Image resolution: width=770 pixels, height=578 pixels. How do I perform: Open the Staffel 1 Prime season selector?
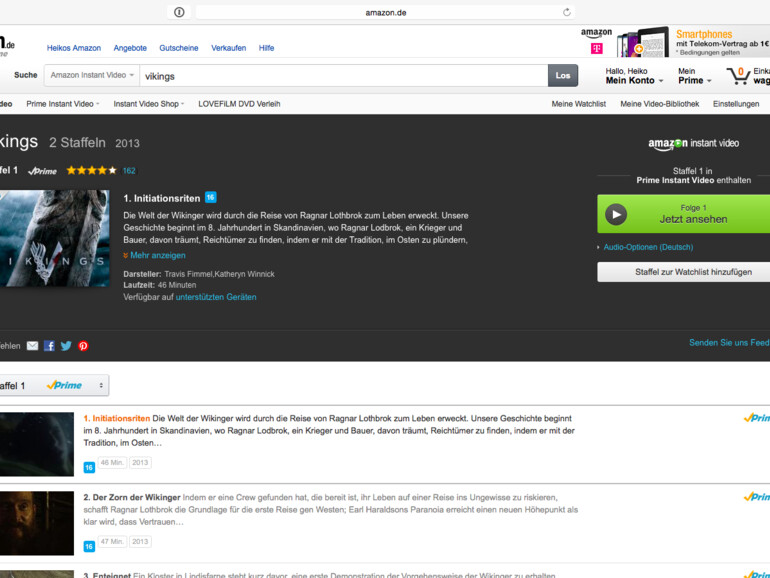click(54, 385)
